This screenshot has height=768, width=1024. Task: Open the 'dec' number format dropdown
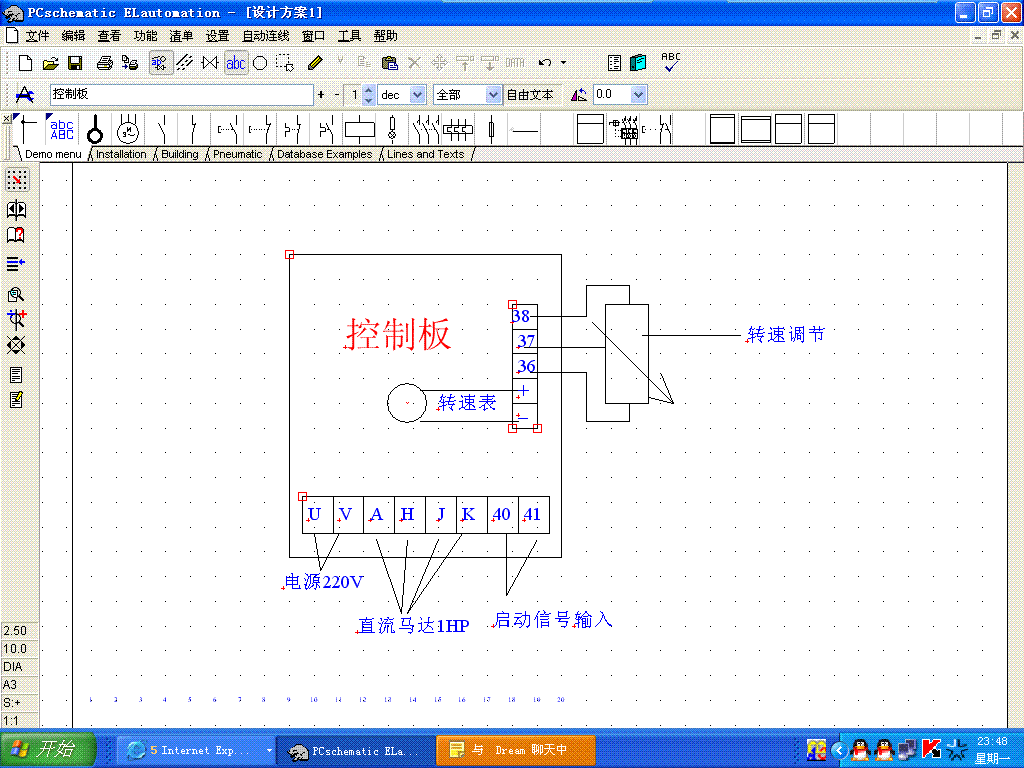coord(418,95)
